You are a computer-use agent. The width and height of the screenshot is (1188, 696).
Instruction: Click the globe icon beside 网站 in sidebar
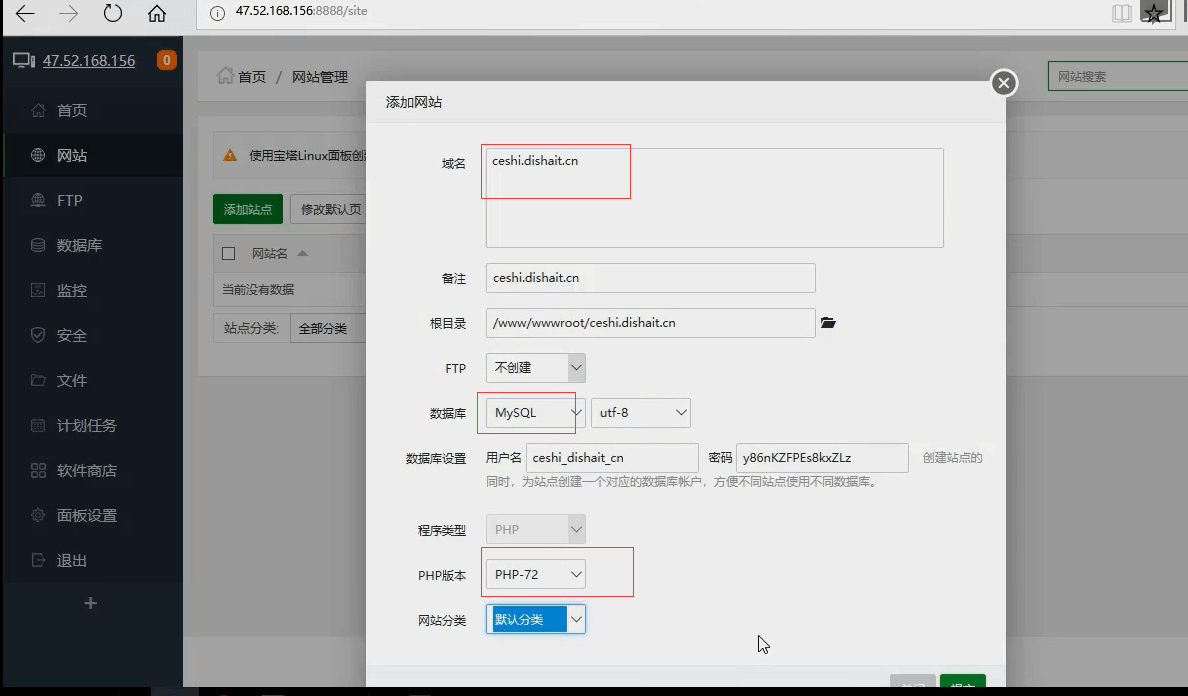tap(38, 155)
